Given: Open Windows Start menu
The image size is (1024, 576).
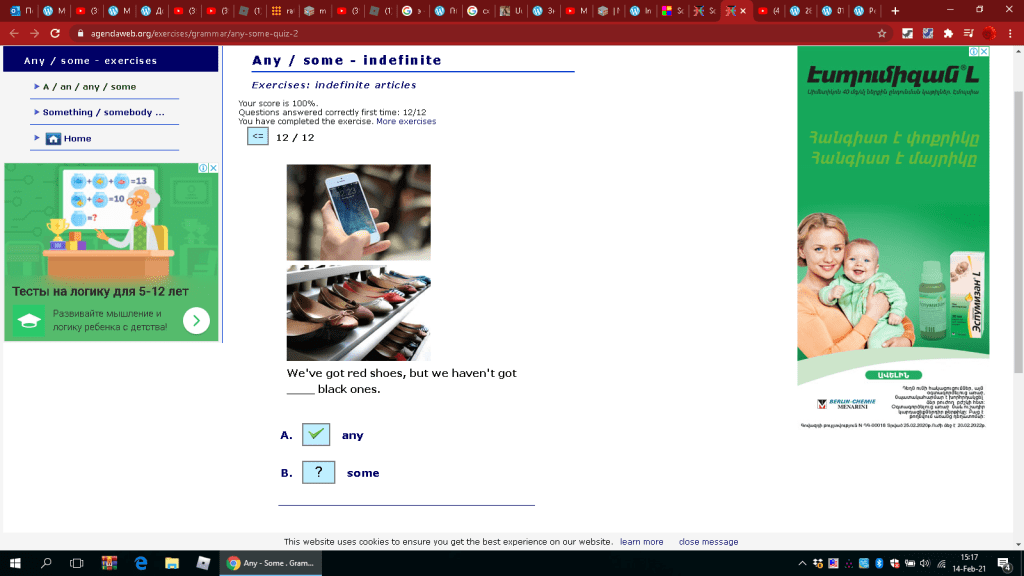Looking at the screenshot, I should 16,563.
